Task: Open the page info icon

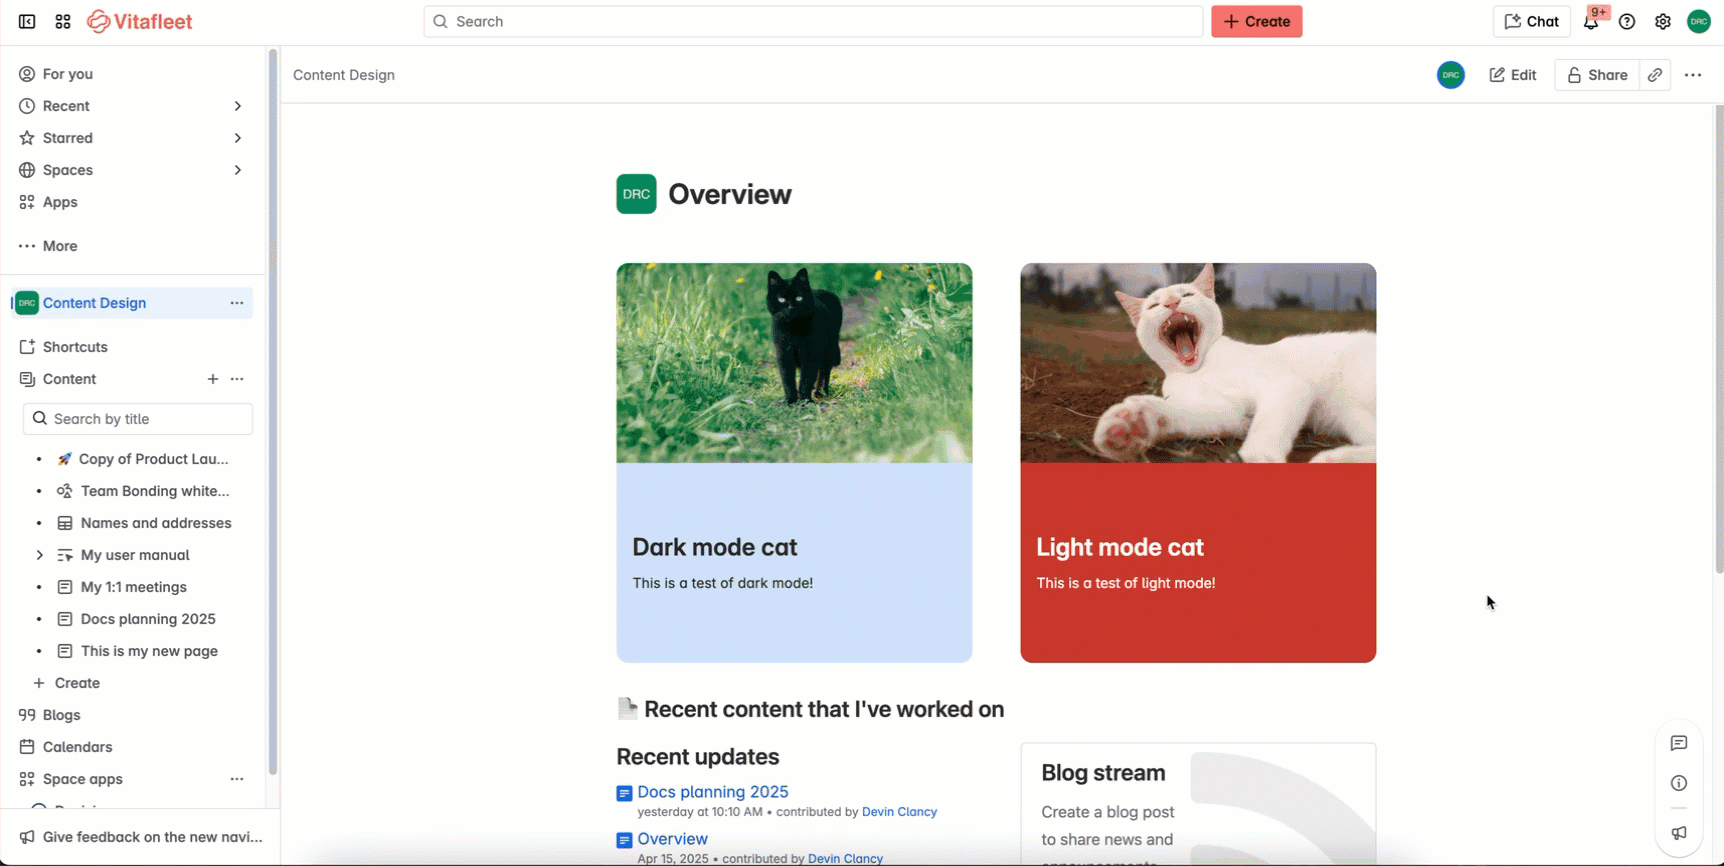Action: coord(1679,783)
